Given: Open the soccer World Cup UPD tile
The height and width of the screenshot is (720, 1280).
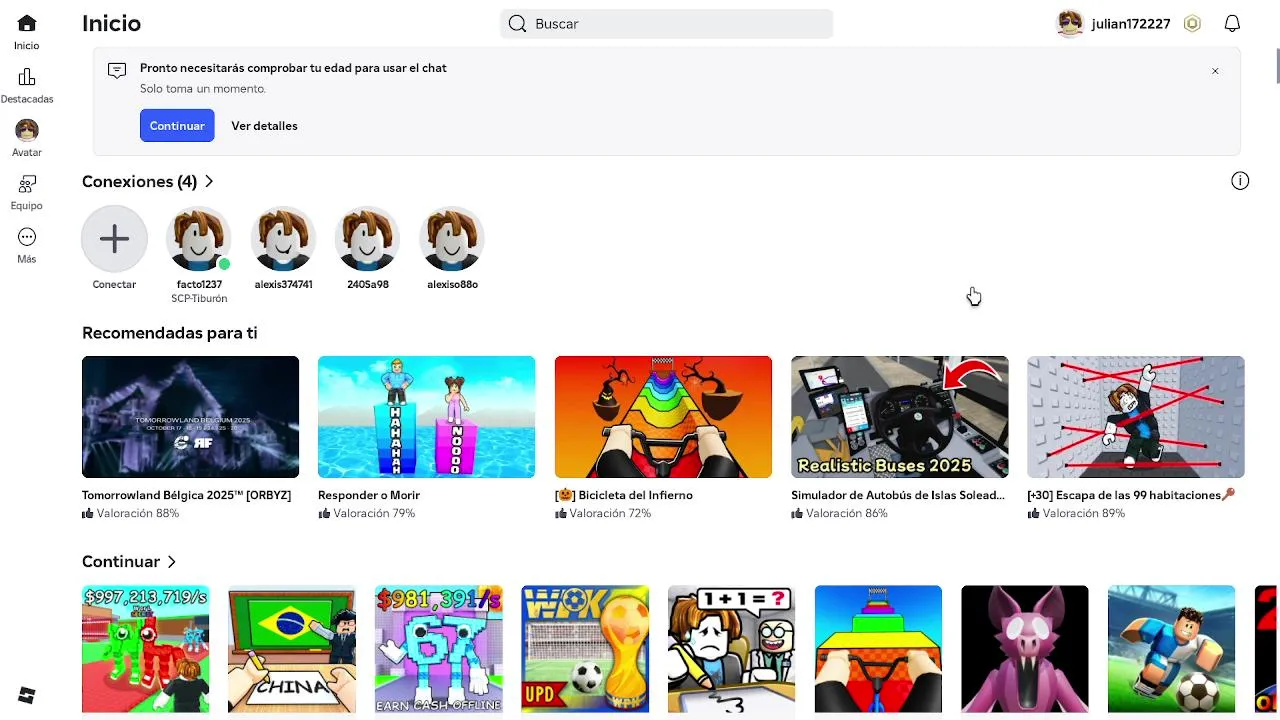Looking at the screenshot, I should (x=585, y=649).
